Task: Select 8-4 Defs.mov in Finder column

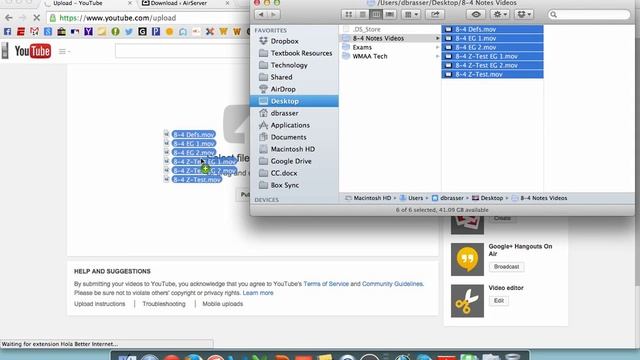Action: tap(492, 29)
